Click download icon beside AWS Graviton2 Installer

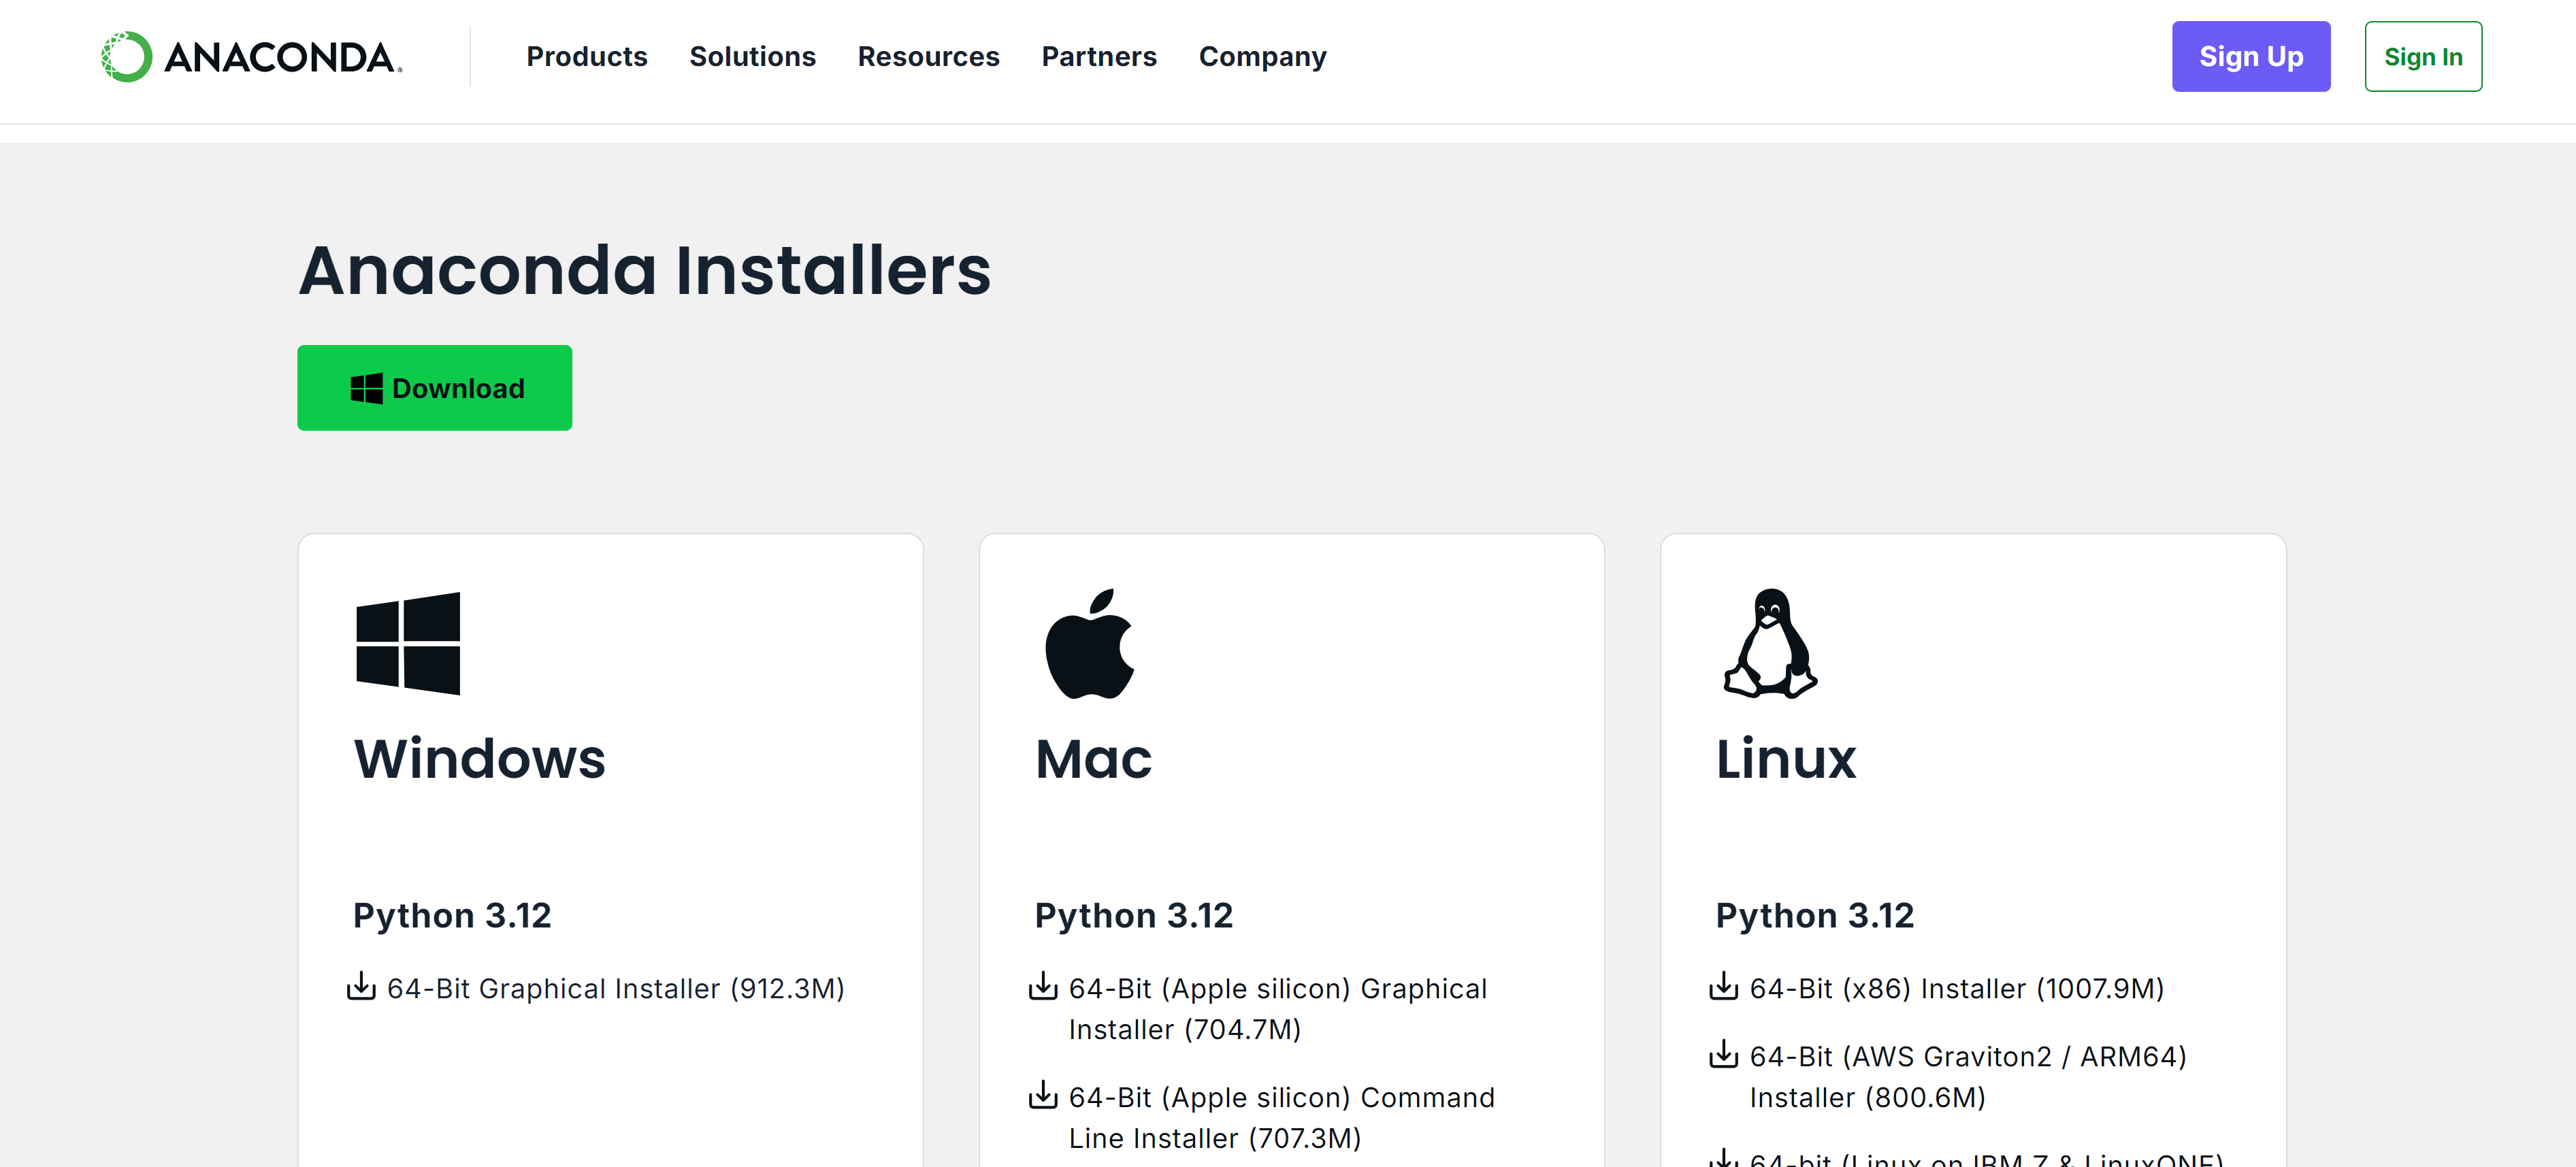[1724, 1055]
